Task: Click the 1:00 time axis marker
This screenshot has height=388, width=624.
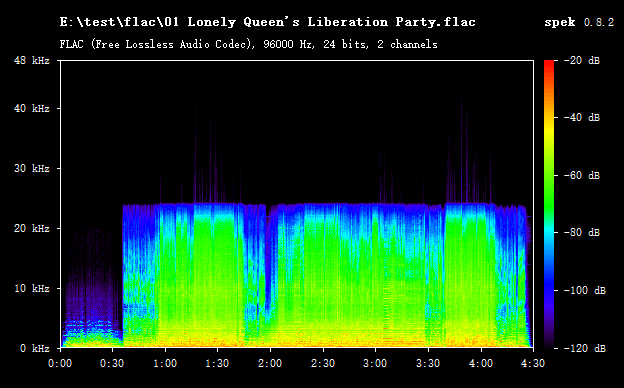Action: click(165, 363)
